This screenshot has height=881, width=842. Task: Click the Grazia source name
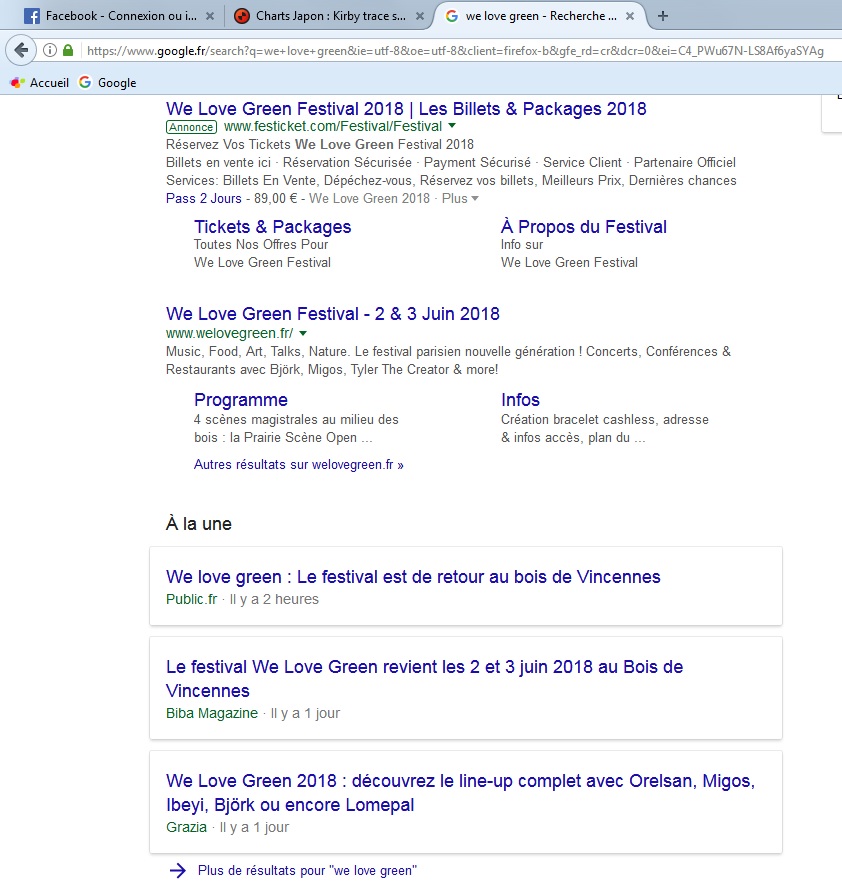186,827
